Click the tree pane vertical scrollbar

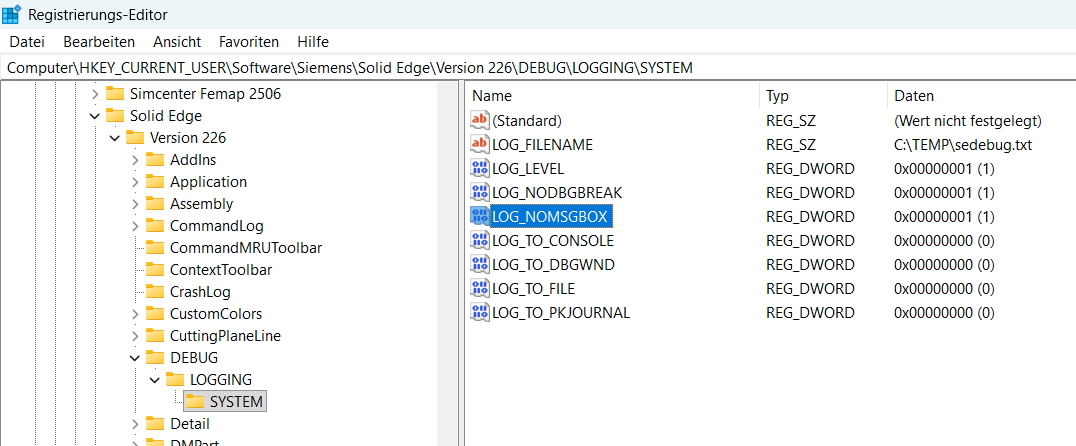448,264
